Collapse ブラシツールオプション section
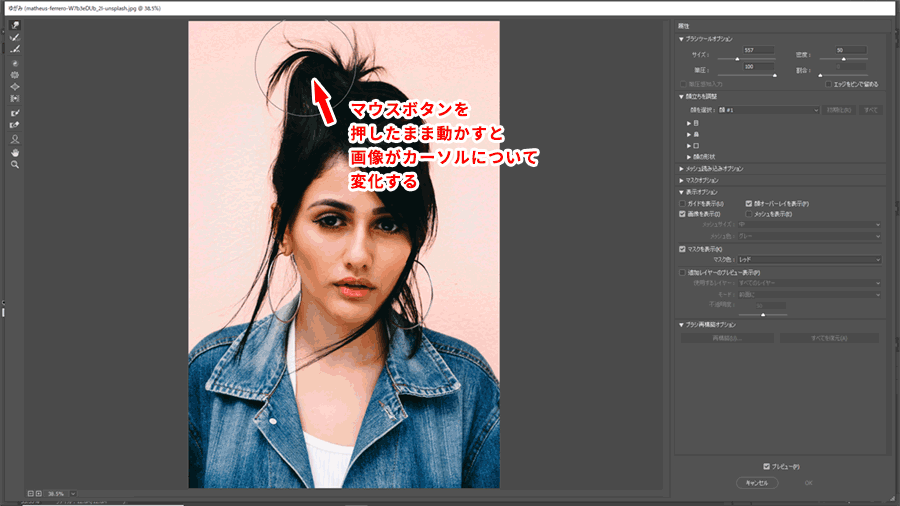The height and width of the screenshot is (506, 900). tap(681, 39)
